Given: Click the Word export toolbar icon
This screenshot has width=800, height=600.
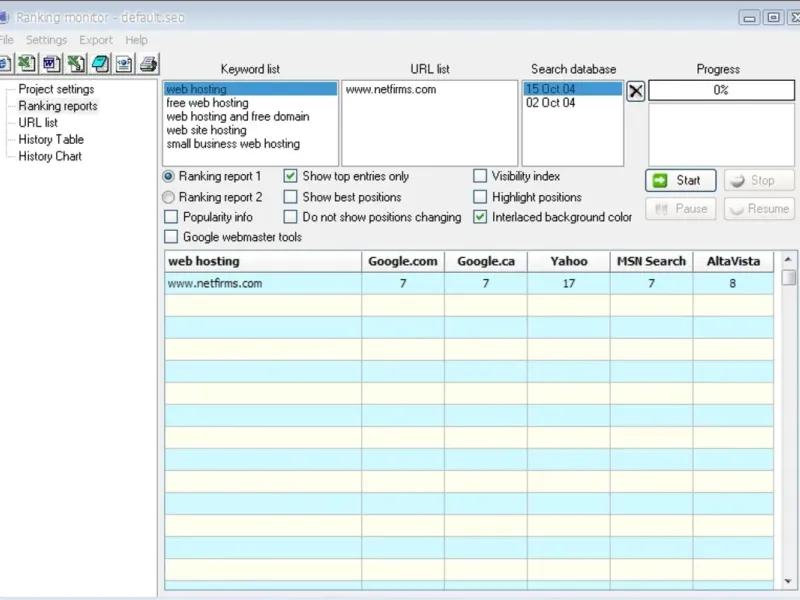Looking at the screenshot, I should pos(51,65).
